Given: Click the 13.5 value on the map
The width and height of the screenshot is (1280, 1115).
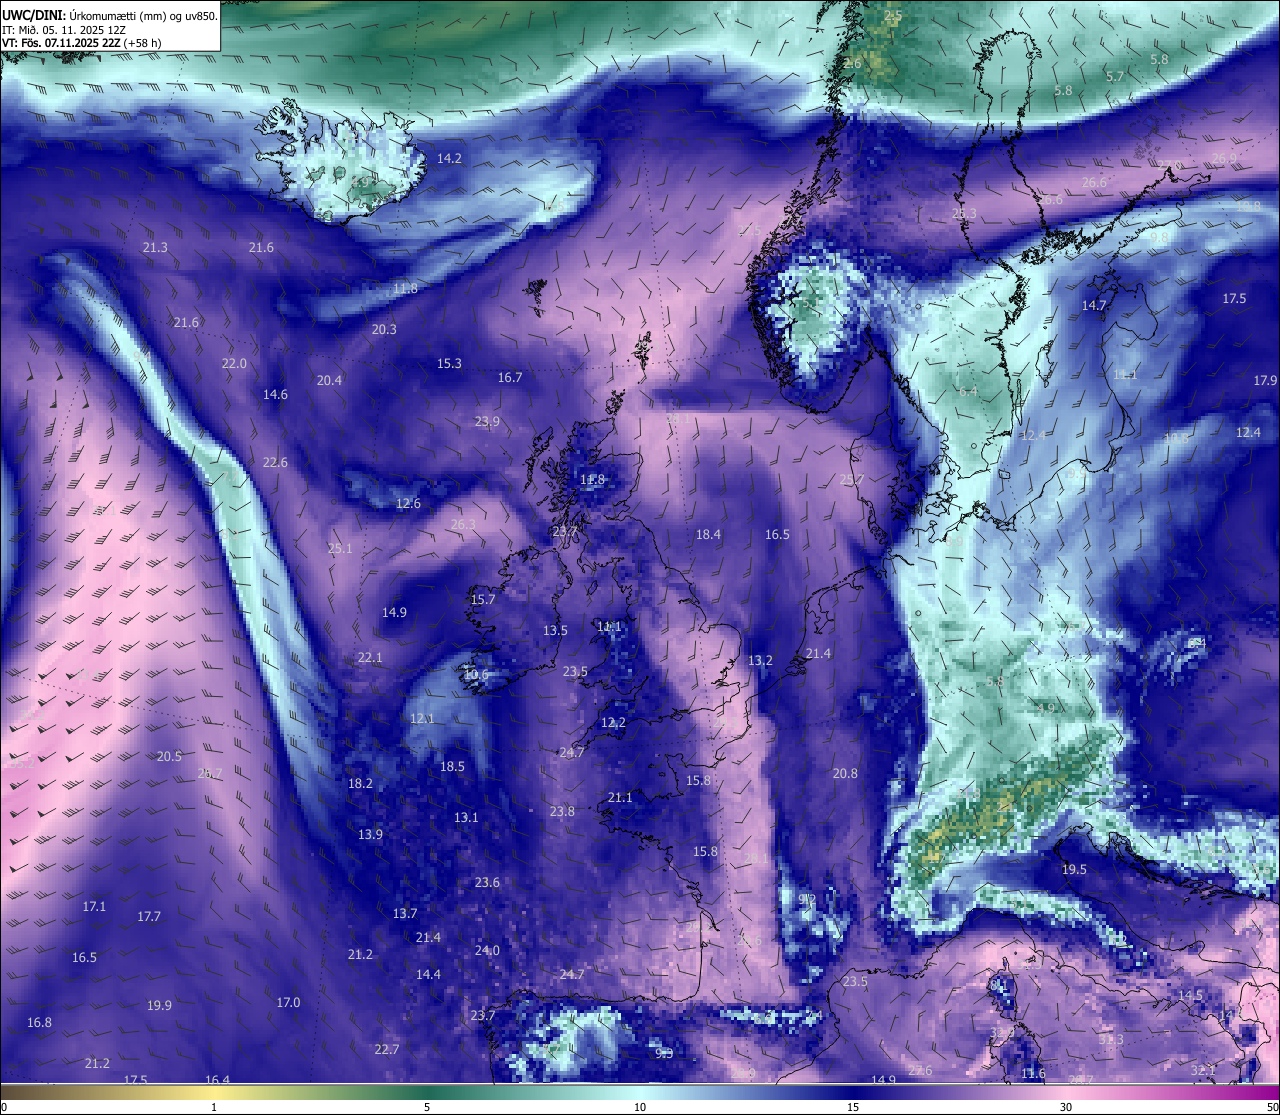Looking at the screenshot, I should click(555, 630).
